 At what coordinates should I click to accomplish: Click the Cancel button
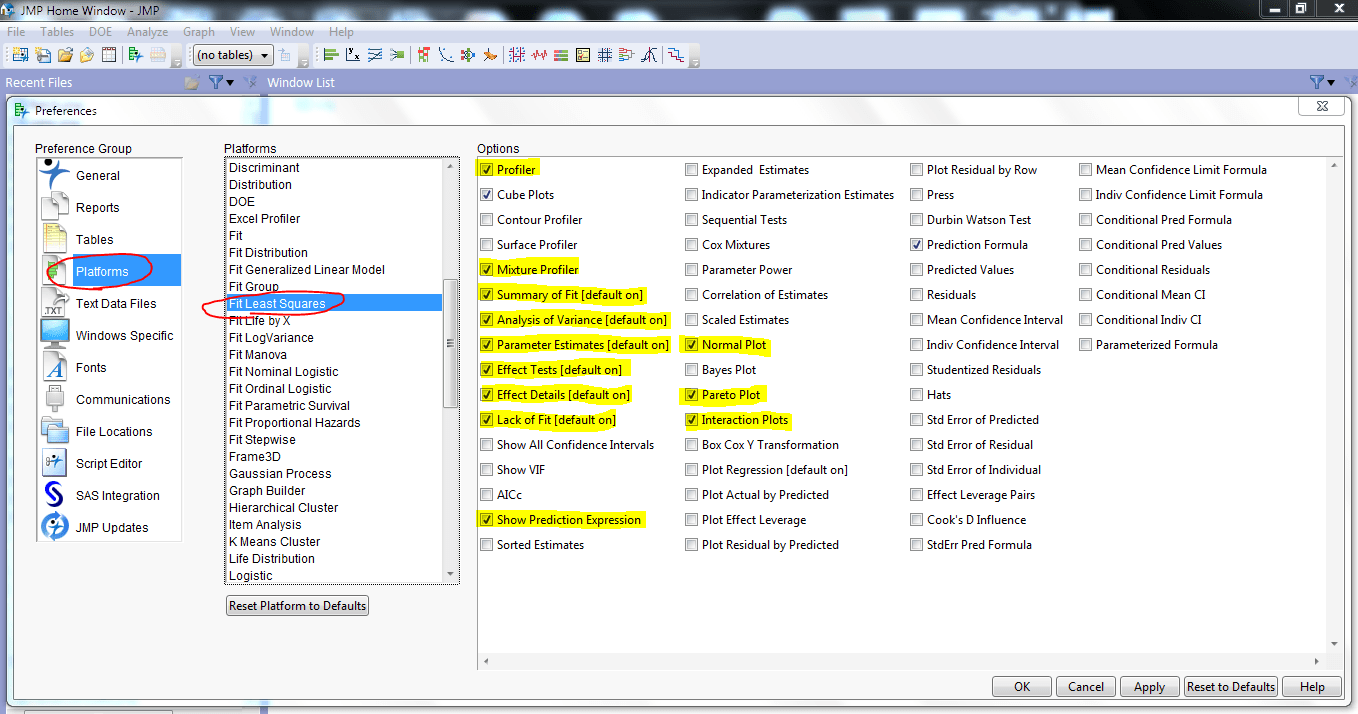[1086, 687]
